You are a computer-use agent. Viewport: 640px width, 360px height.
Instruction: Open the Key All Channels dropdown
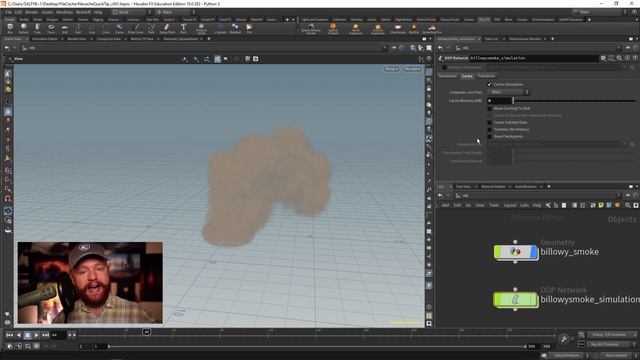click(611, 344)
